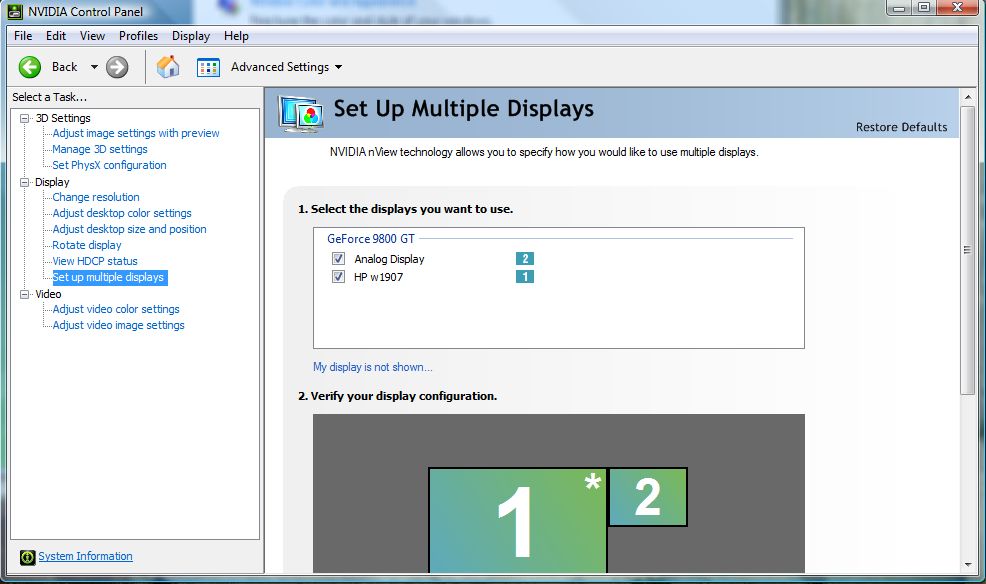
Task: Select 'Rotate display' task
Action: point(87,245)
